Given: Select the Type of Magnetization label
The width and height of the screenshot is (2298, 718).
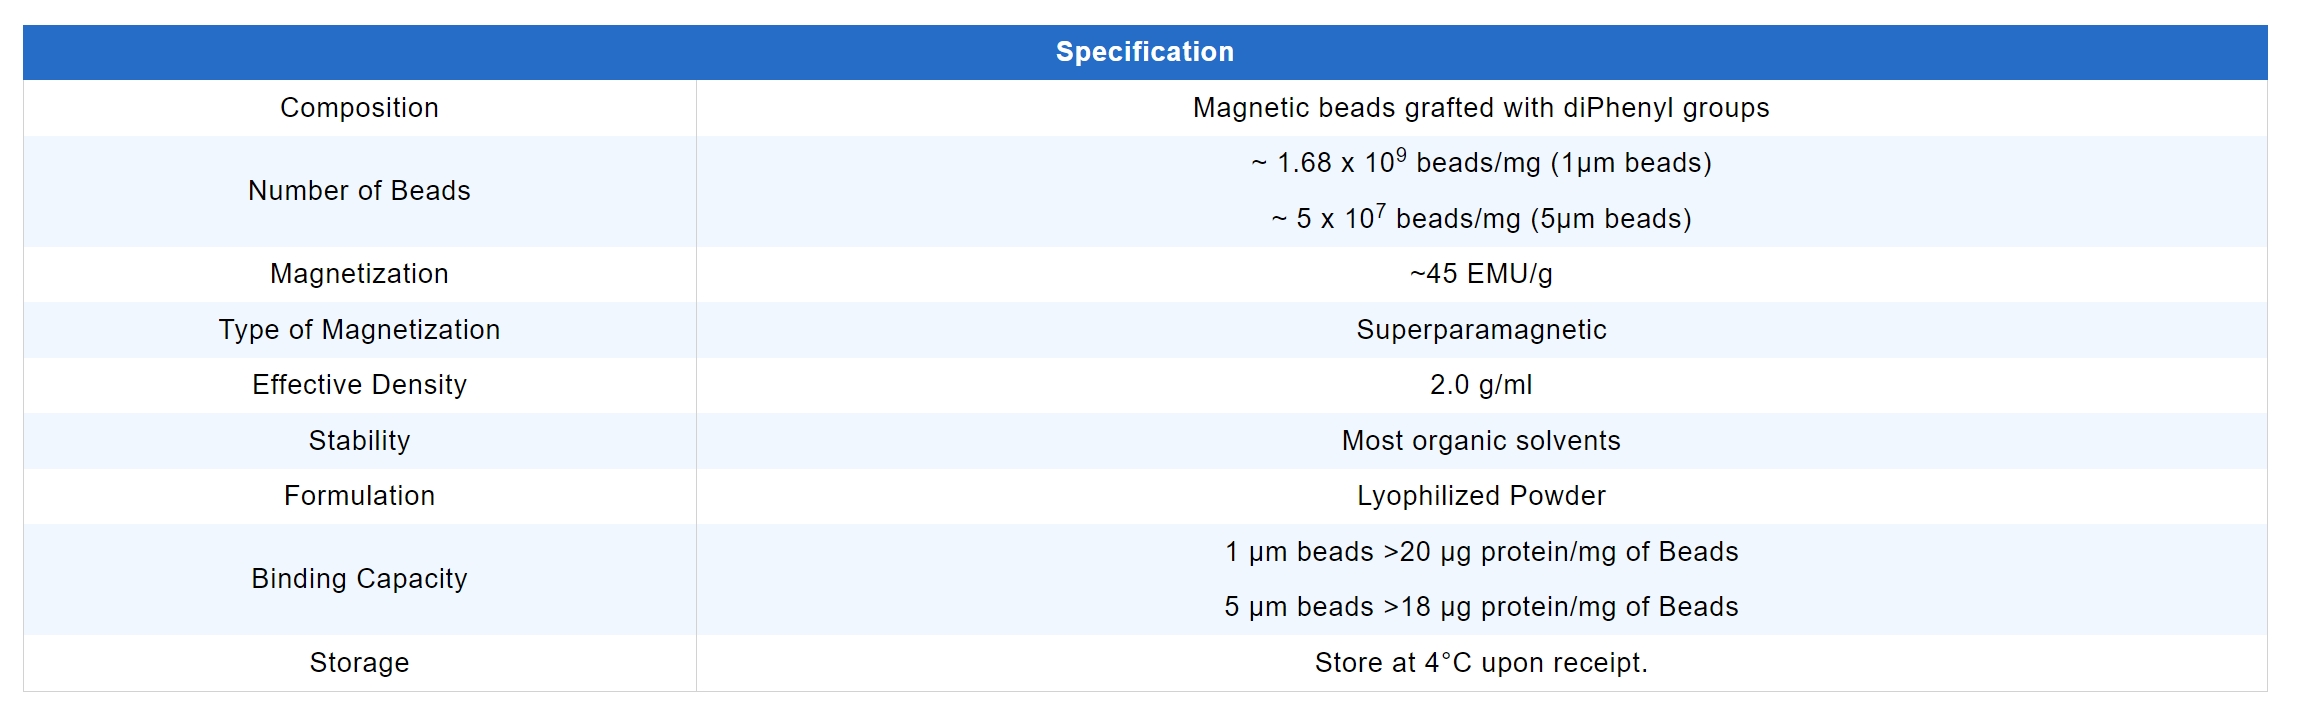Looking at the screenshot, I should point(359,330).
